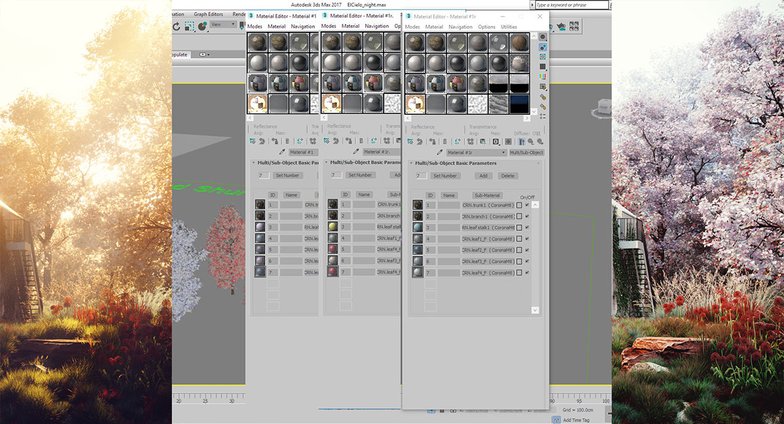This screenshot has width=784, height=424.
Task: Click the Get Material icon in rightmost editor
Action: coord(409,142)
